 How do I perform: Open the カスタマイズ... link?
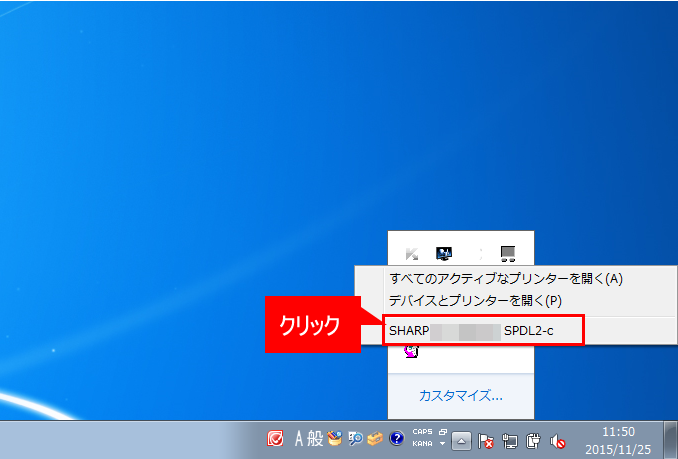pyautogui.click(x=461, y=395)
